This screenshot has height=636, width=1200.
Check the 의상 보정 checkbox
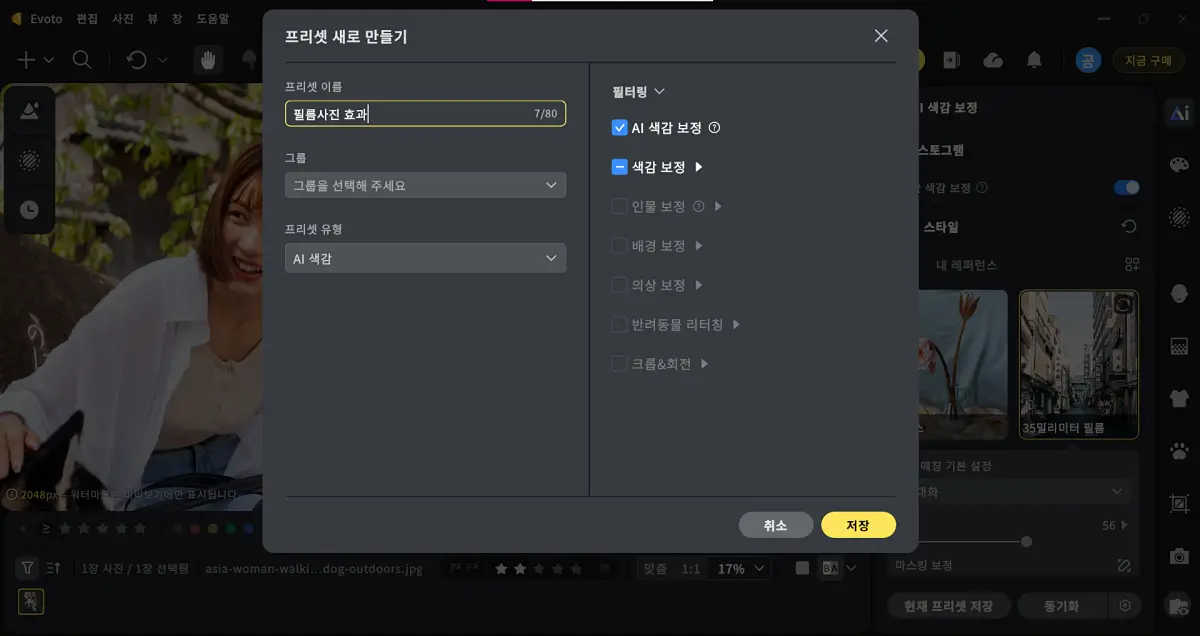point(619,285)
